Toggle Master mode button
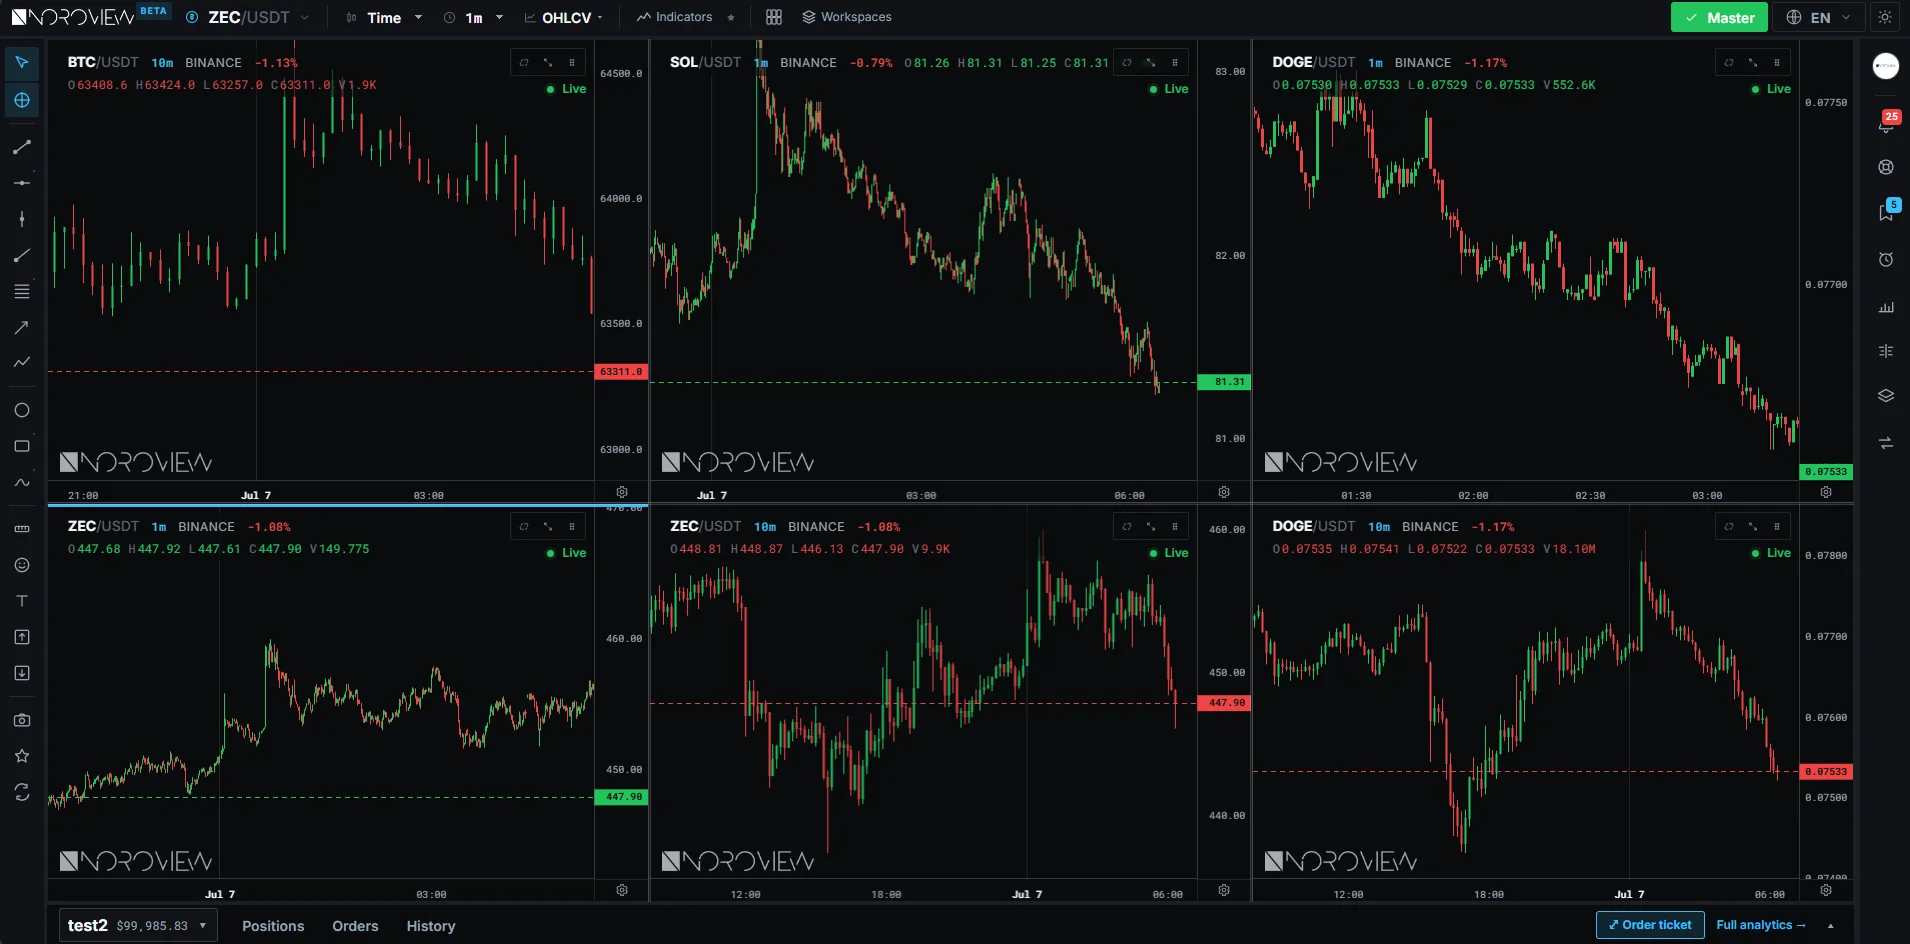 point(1719,17)
